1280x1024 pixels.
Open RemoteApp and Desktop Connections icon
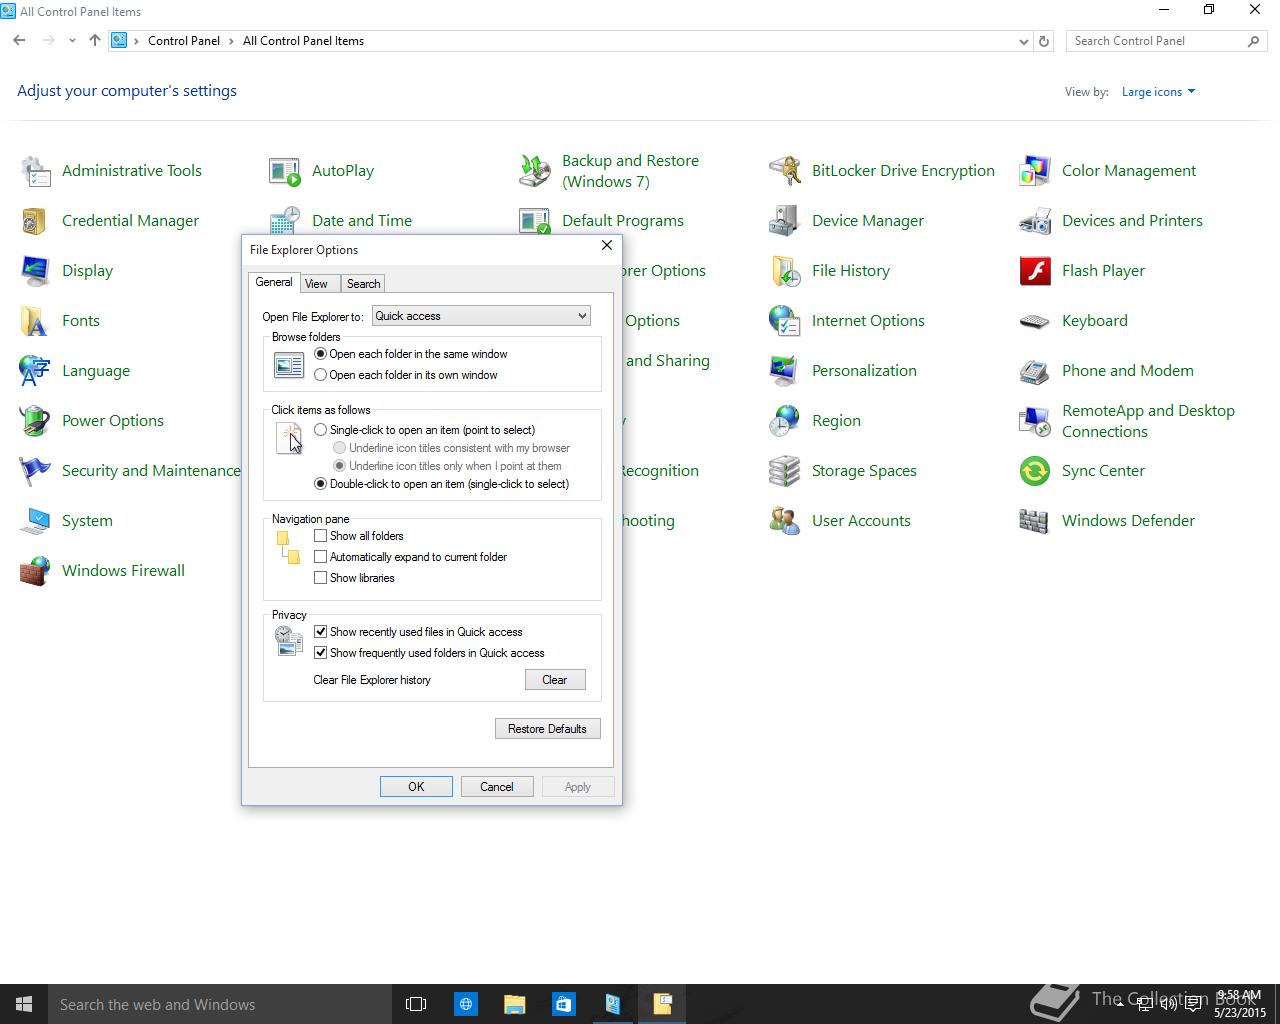pos(1035,421)
